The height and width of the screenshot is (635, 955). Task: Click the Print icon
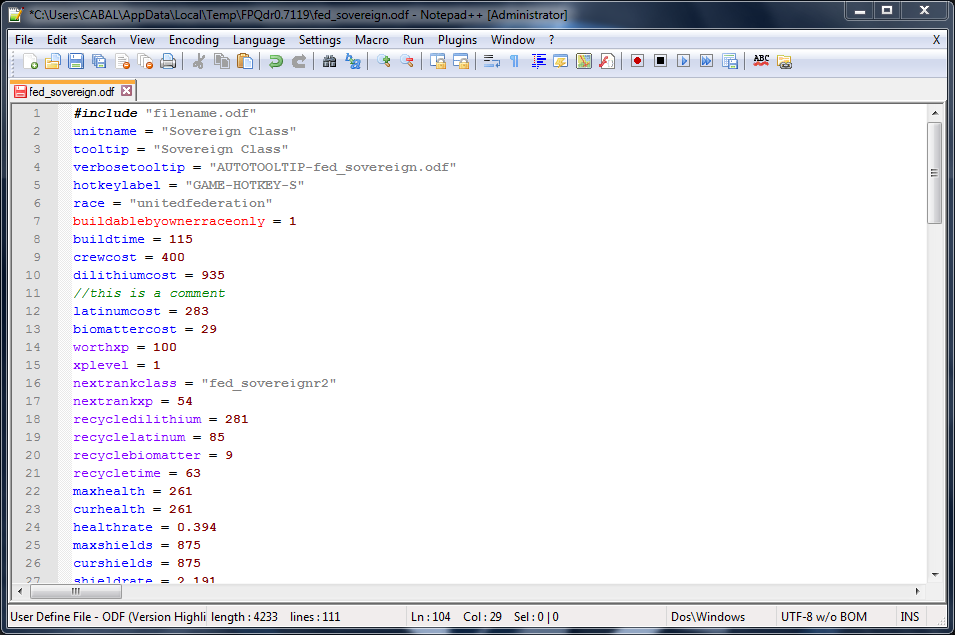(169, 61)
